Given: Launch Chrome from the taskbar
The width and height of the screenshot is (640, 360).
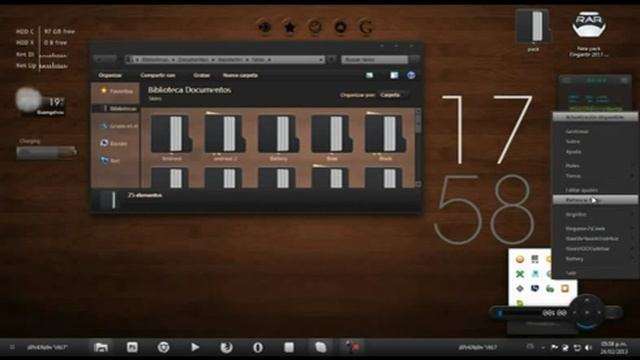Looking at the screenshot, I should [x=164, y=347].
